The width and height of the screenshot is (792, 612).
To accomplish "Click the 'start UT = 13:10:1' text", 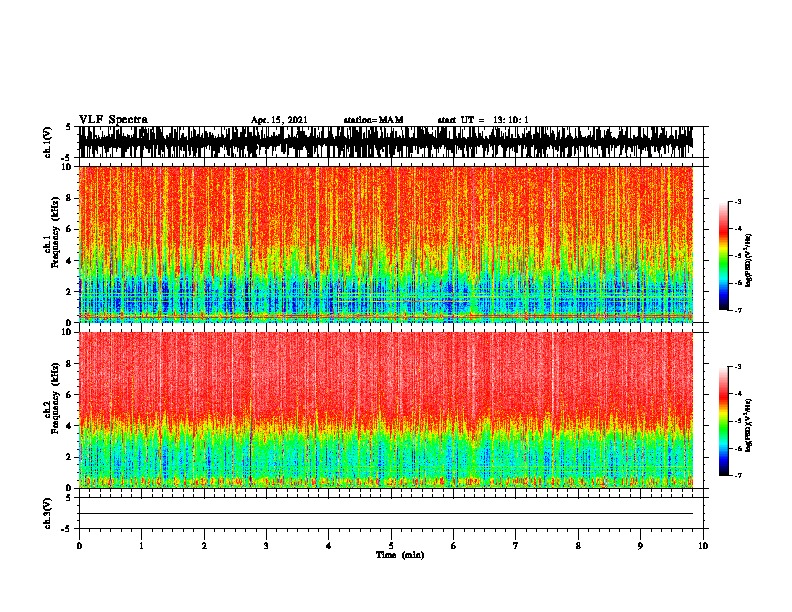I will click(x=483, y=120).
